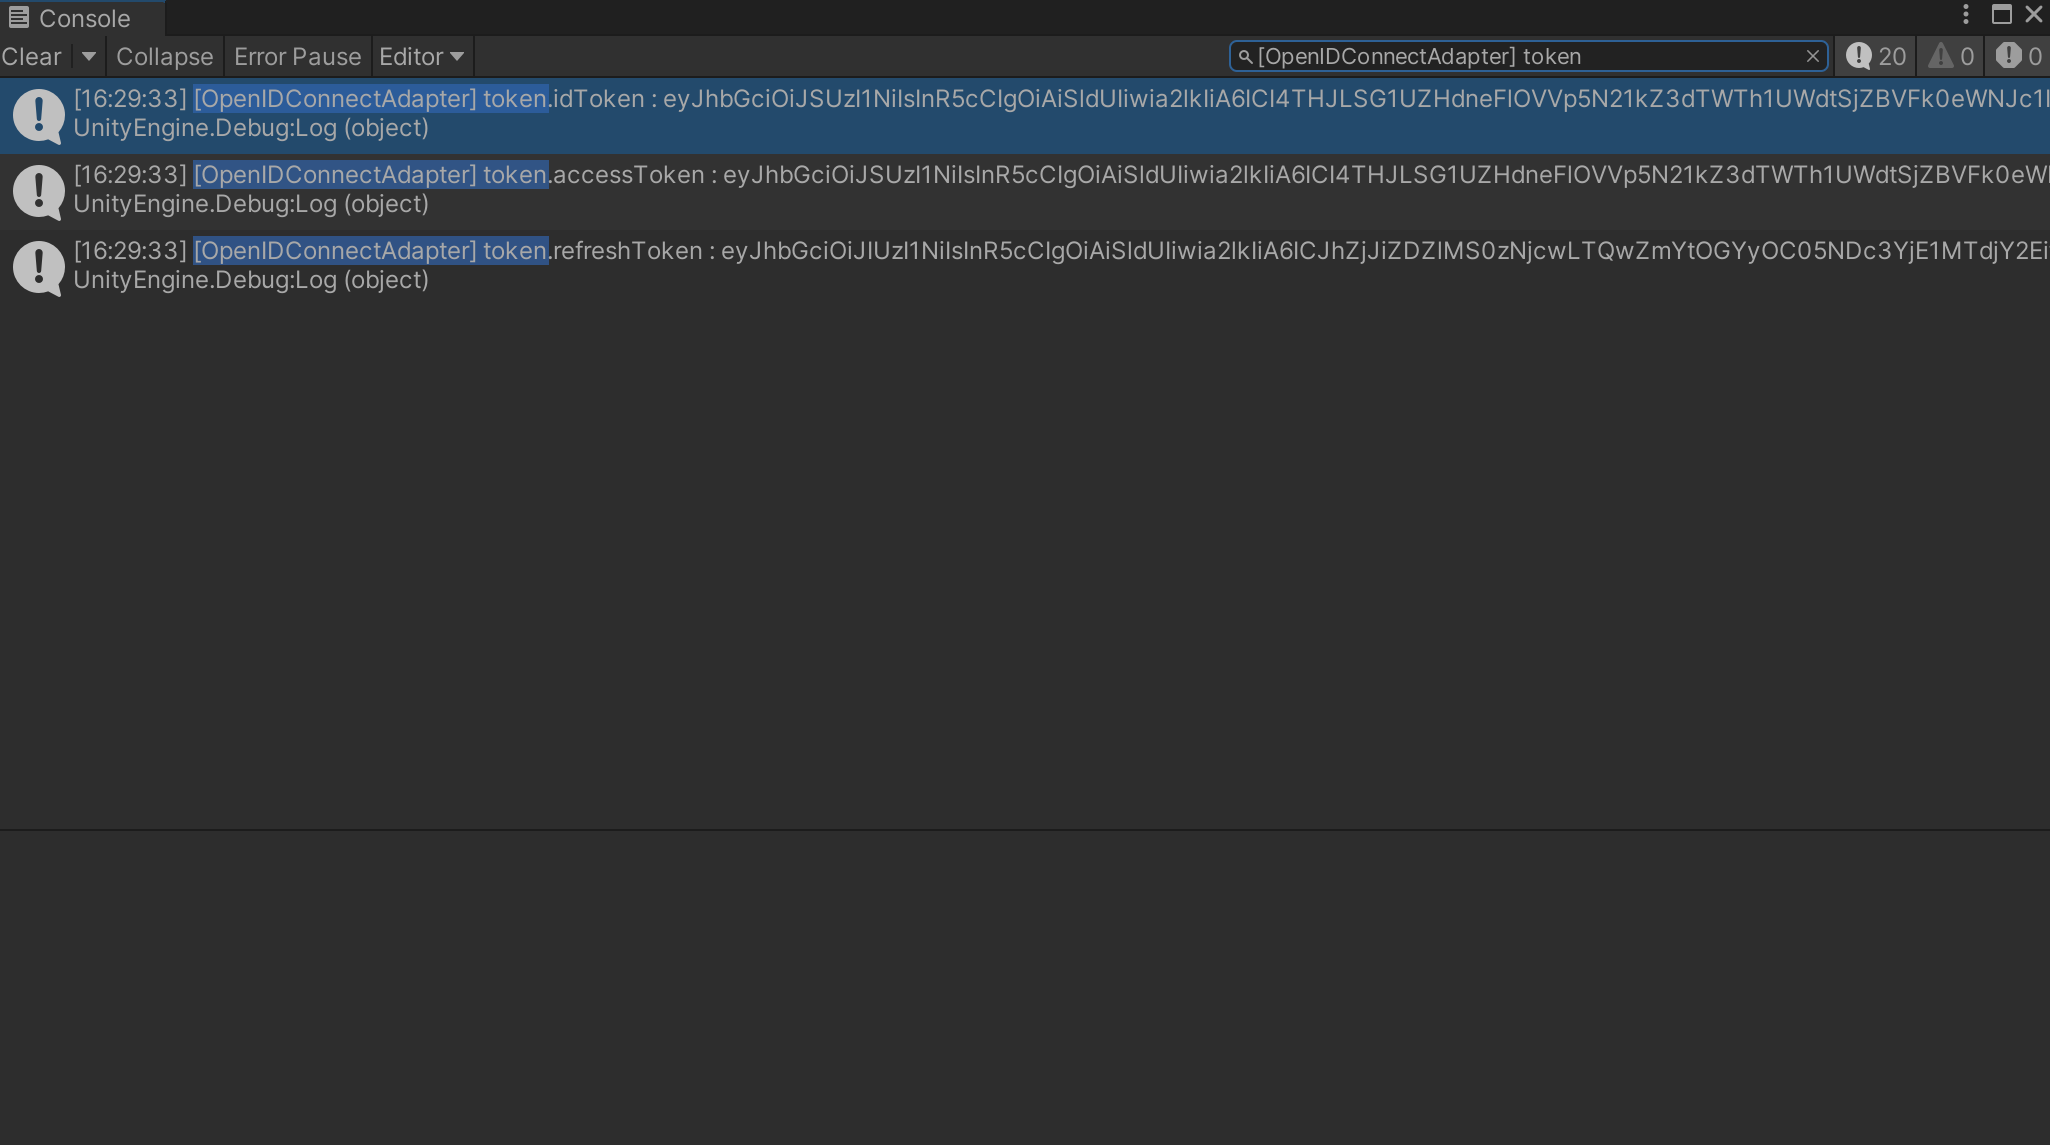Open the Console panel options menu (three dots)

1965,15
